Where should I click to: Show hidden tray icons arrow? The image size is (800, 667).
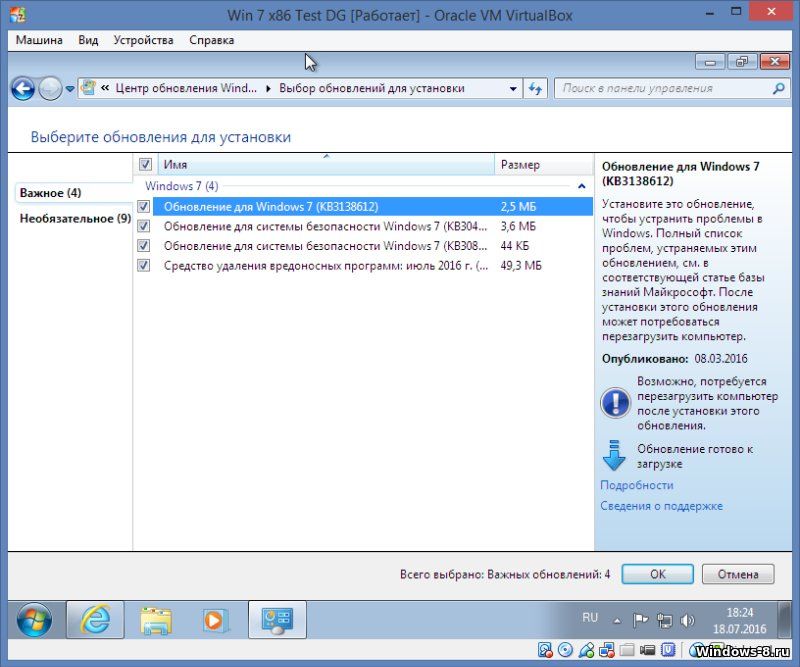pyautogui.click(x=617, y=621)
